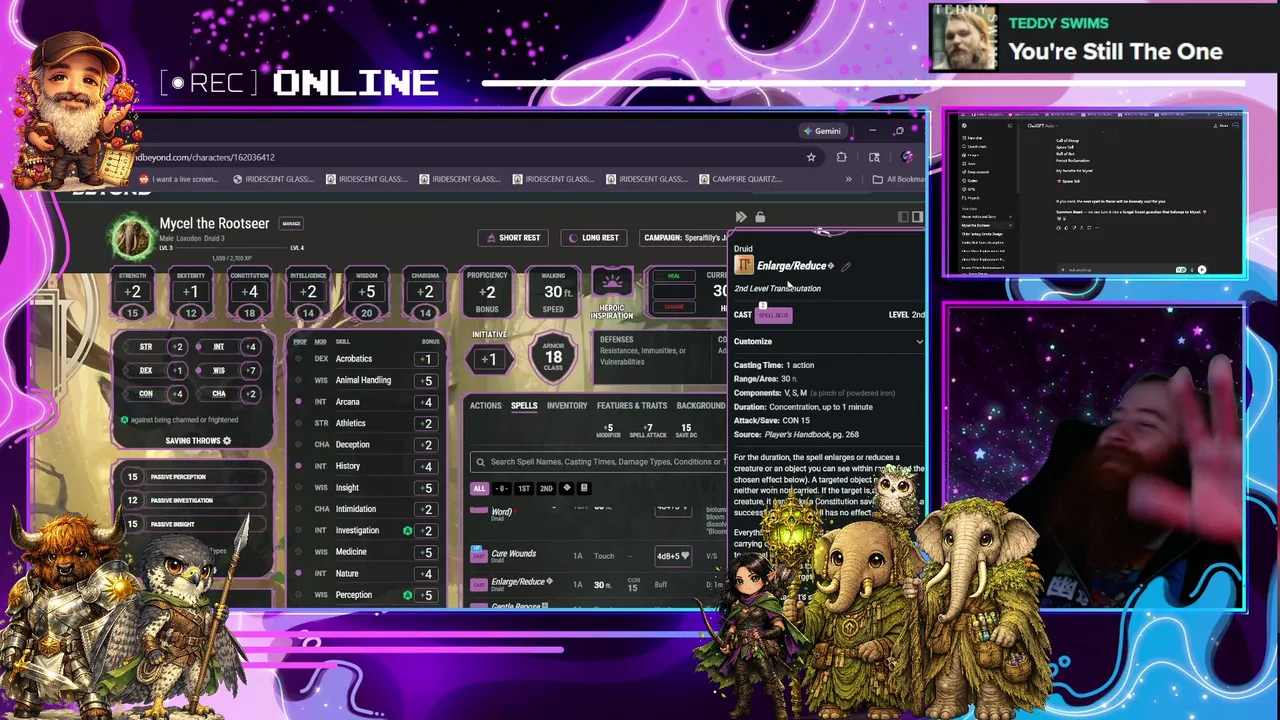Open the All Bookmarks folder
The image size is (1280, 720).
pos(898,179)
